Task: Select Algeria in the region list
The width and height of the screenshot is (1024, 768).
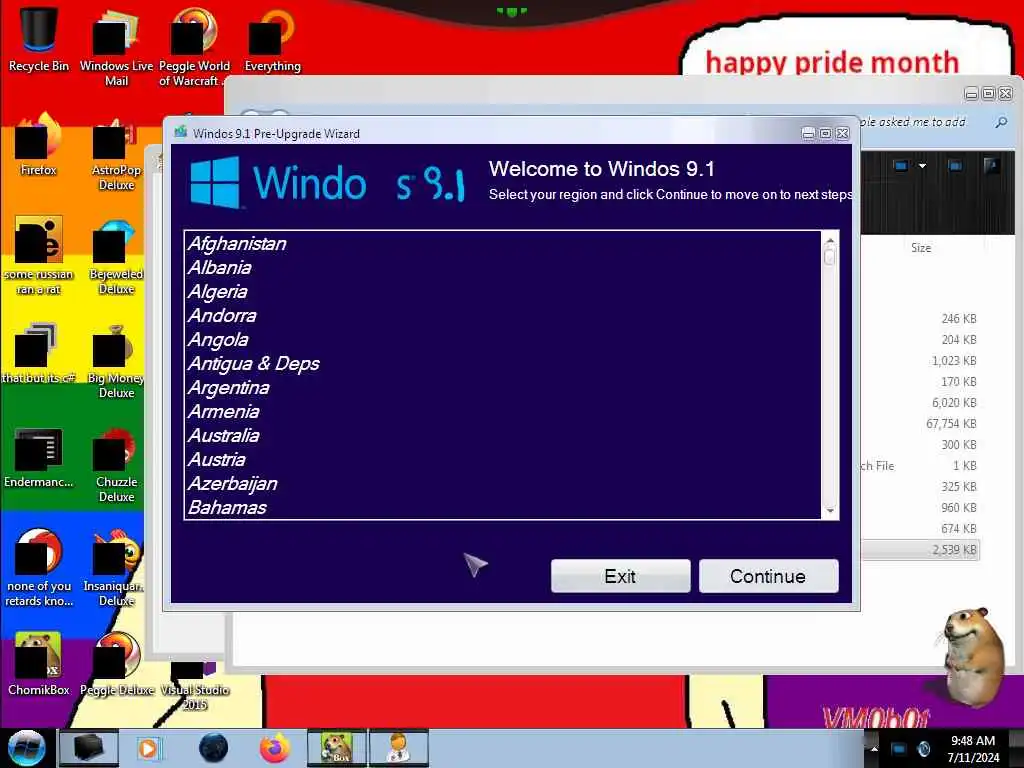Action: (502, 292)
